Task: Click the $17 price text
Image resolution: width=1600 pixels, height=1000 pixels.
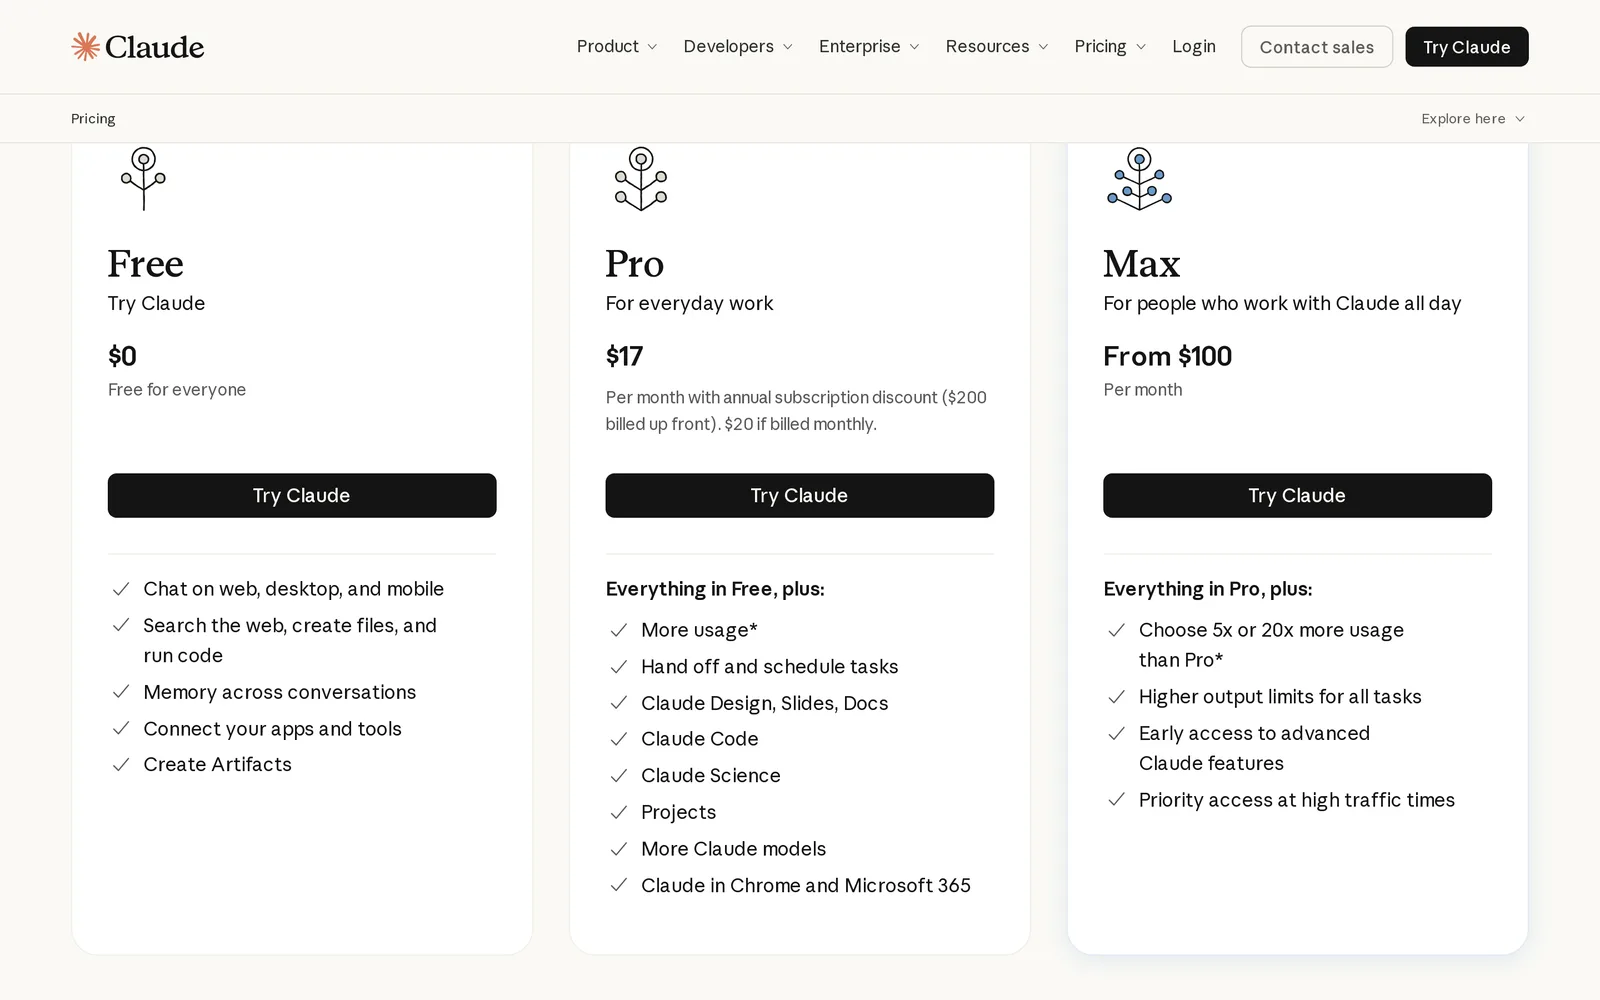Action: tap(625, 356)
